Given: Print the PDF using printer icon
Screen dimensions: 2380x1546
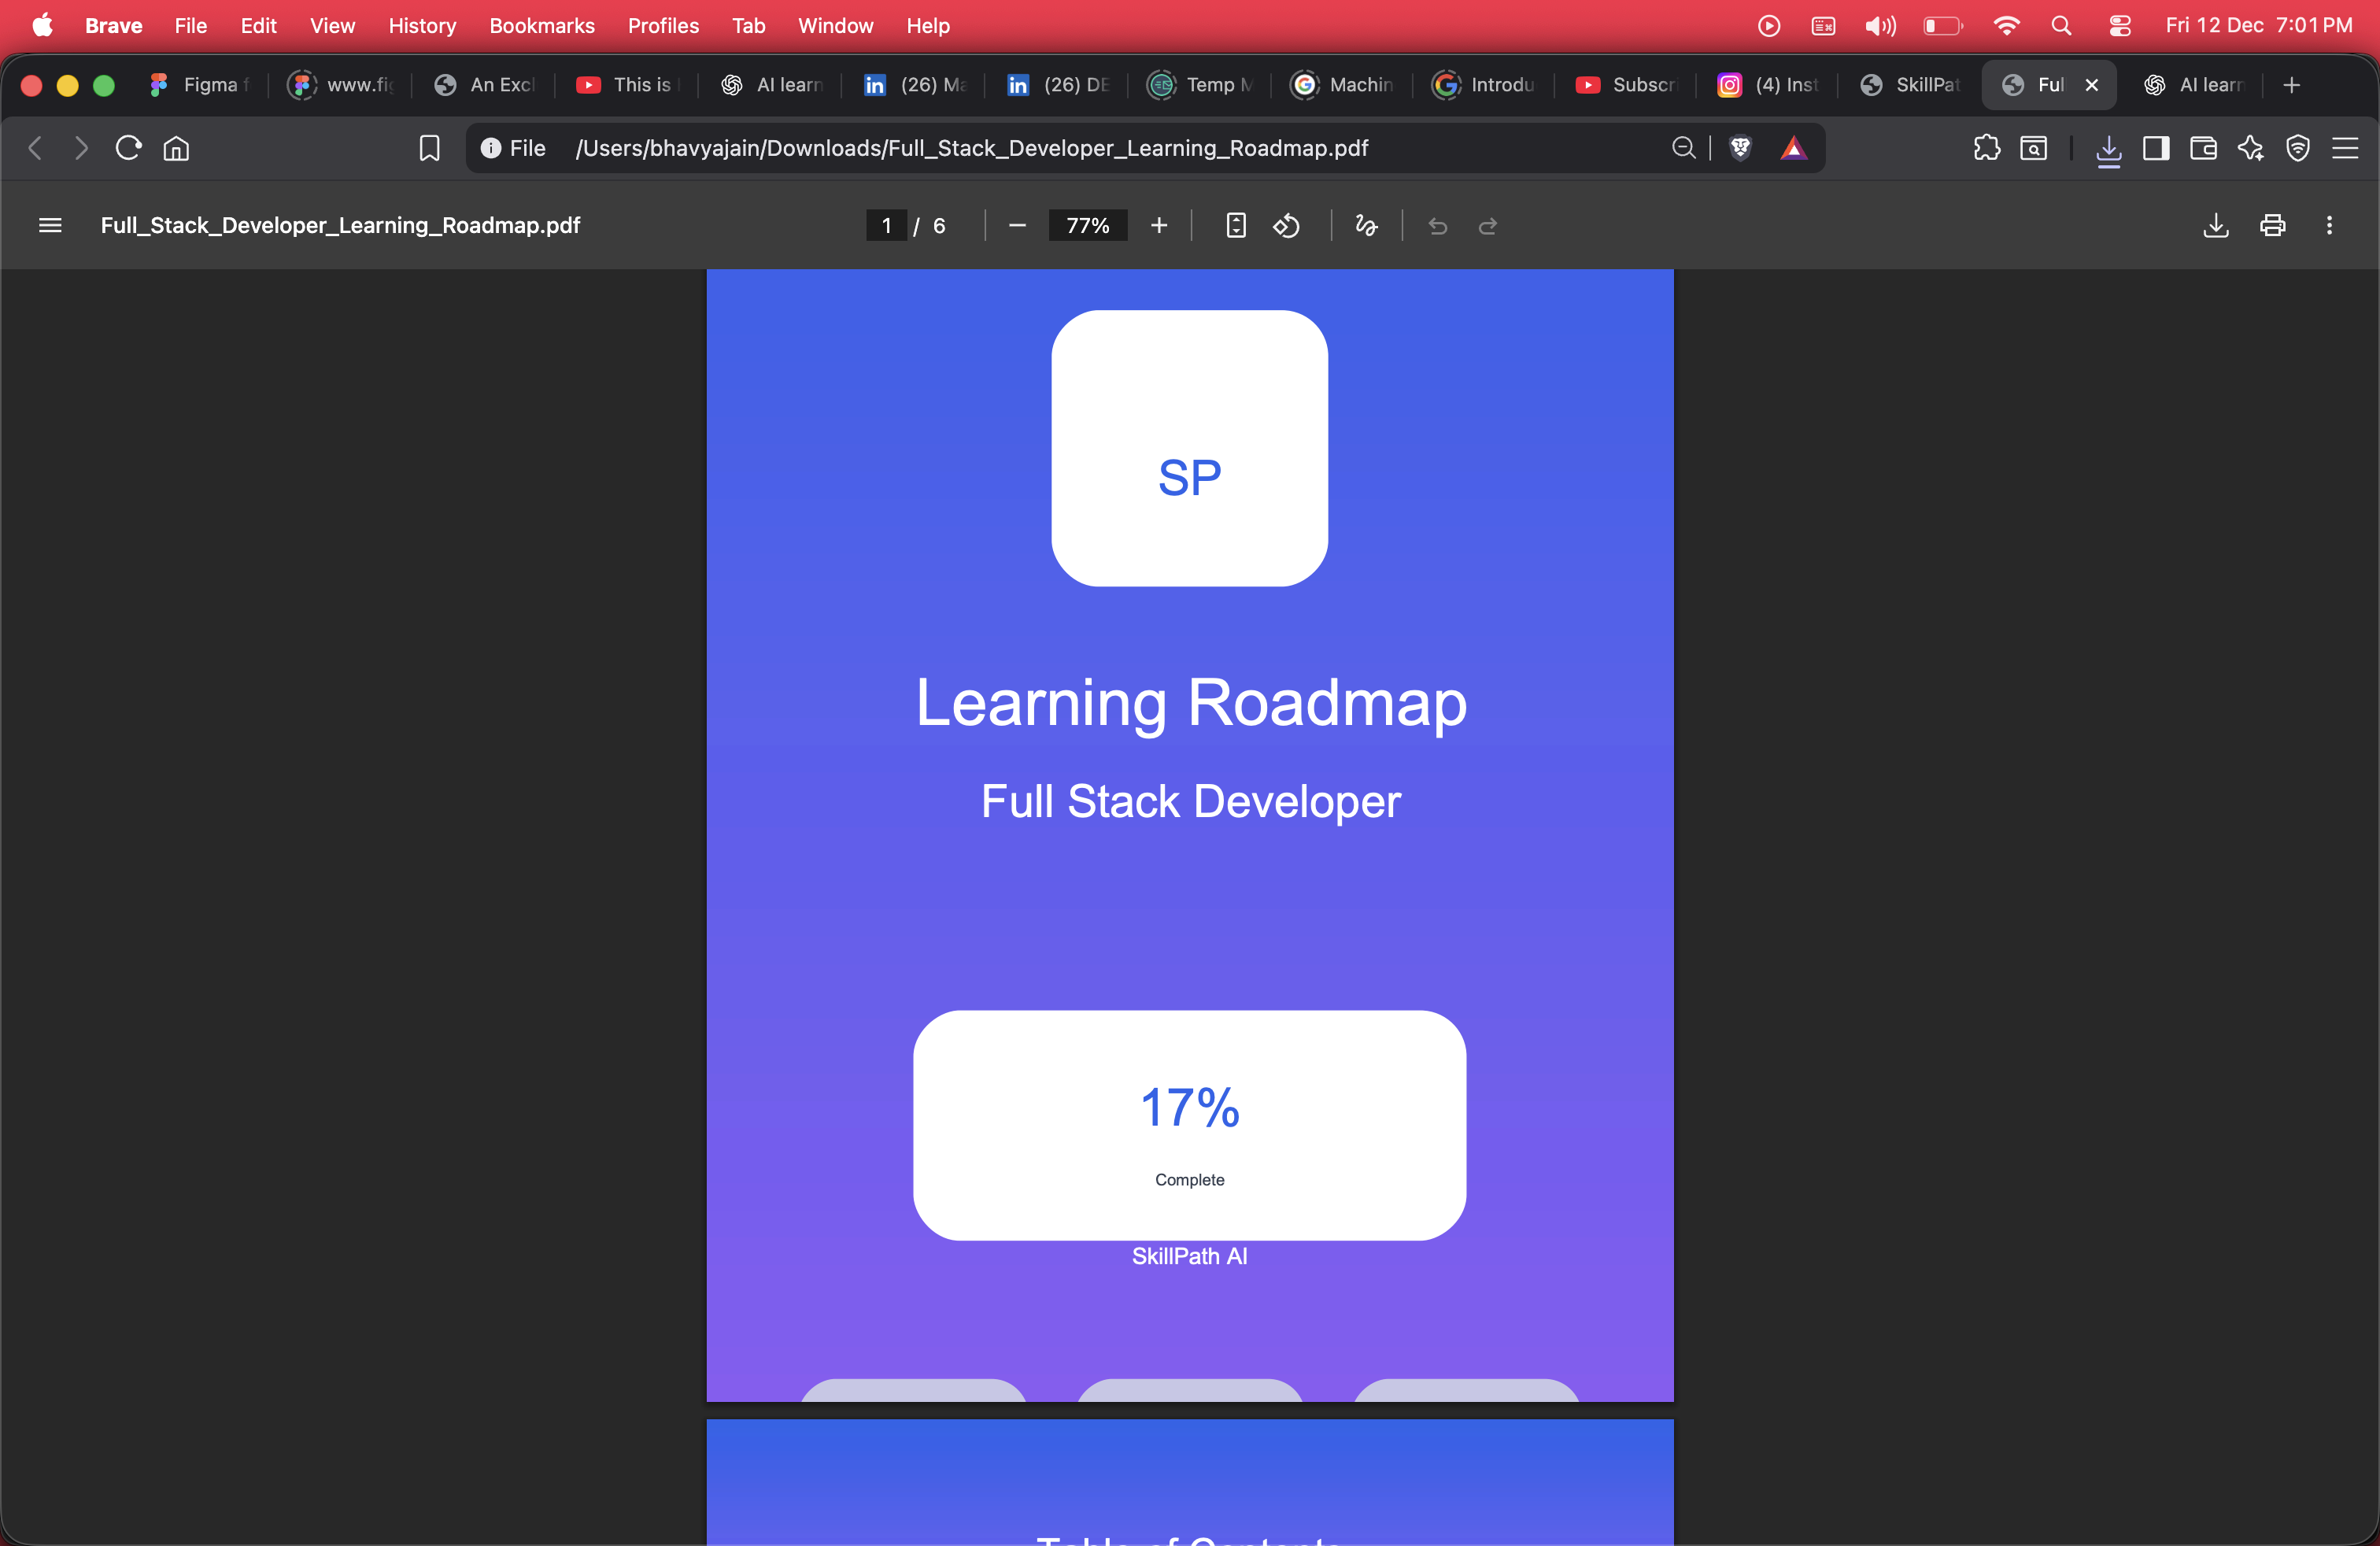Looking at the screenshot, I should coord(2272,226).
